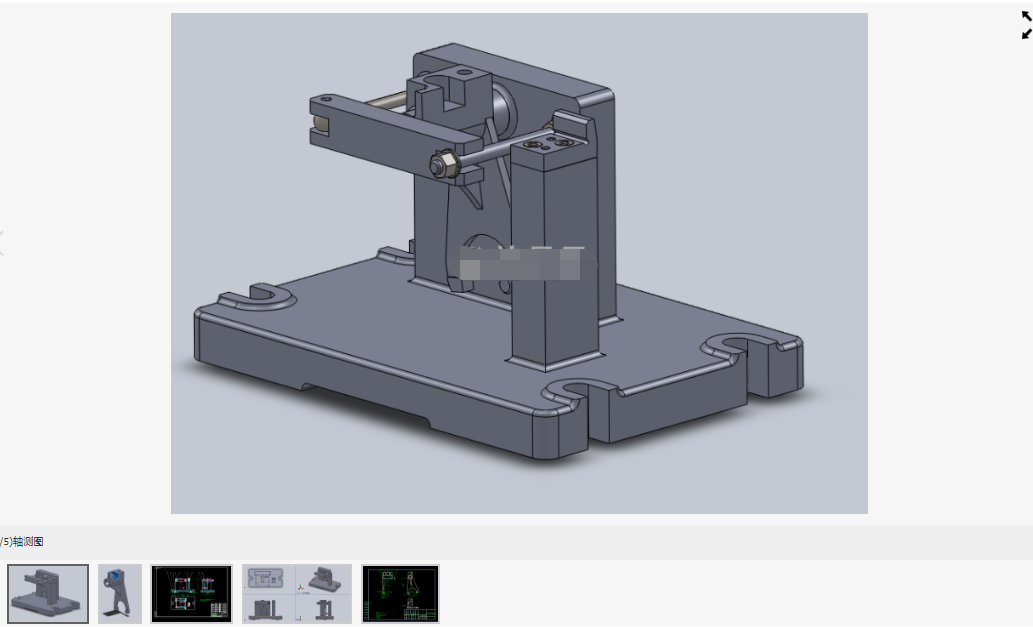The height and width of the screenshot is (627, 1033).
Task: Open the second thumbnail showing the lever part
Action: tap(120, 593)
